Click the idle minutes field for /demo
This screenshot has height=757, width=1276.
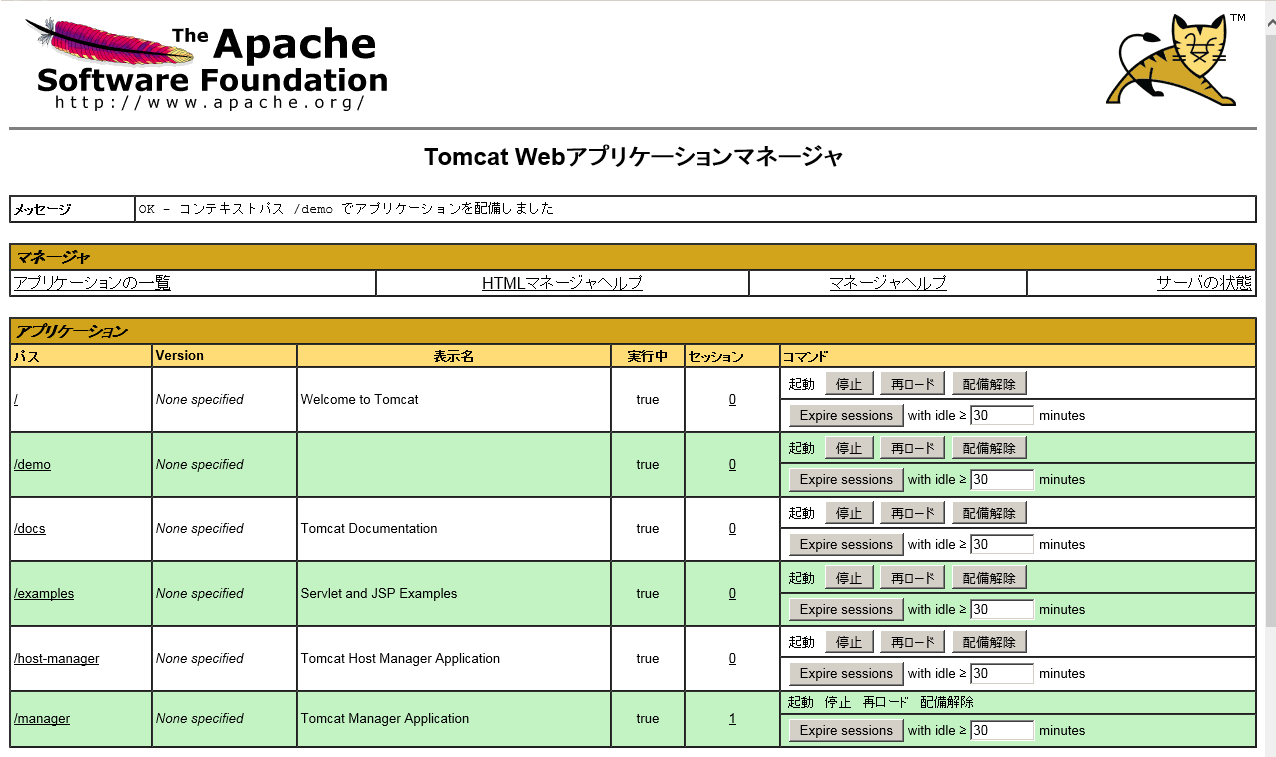click(1002, 479)
